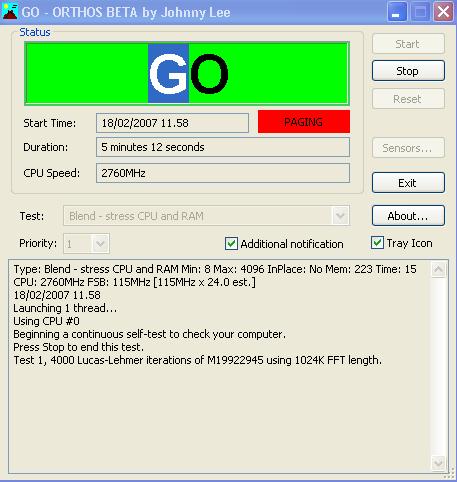The width and height of the screenshot is (457, 482).
Task: Click the greyed-out Reset button
Action: [408, 99]
